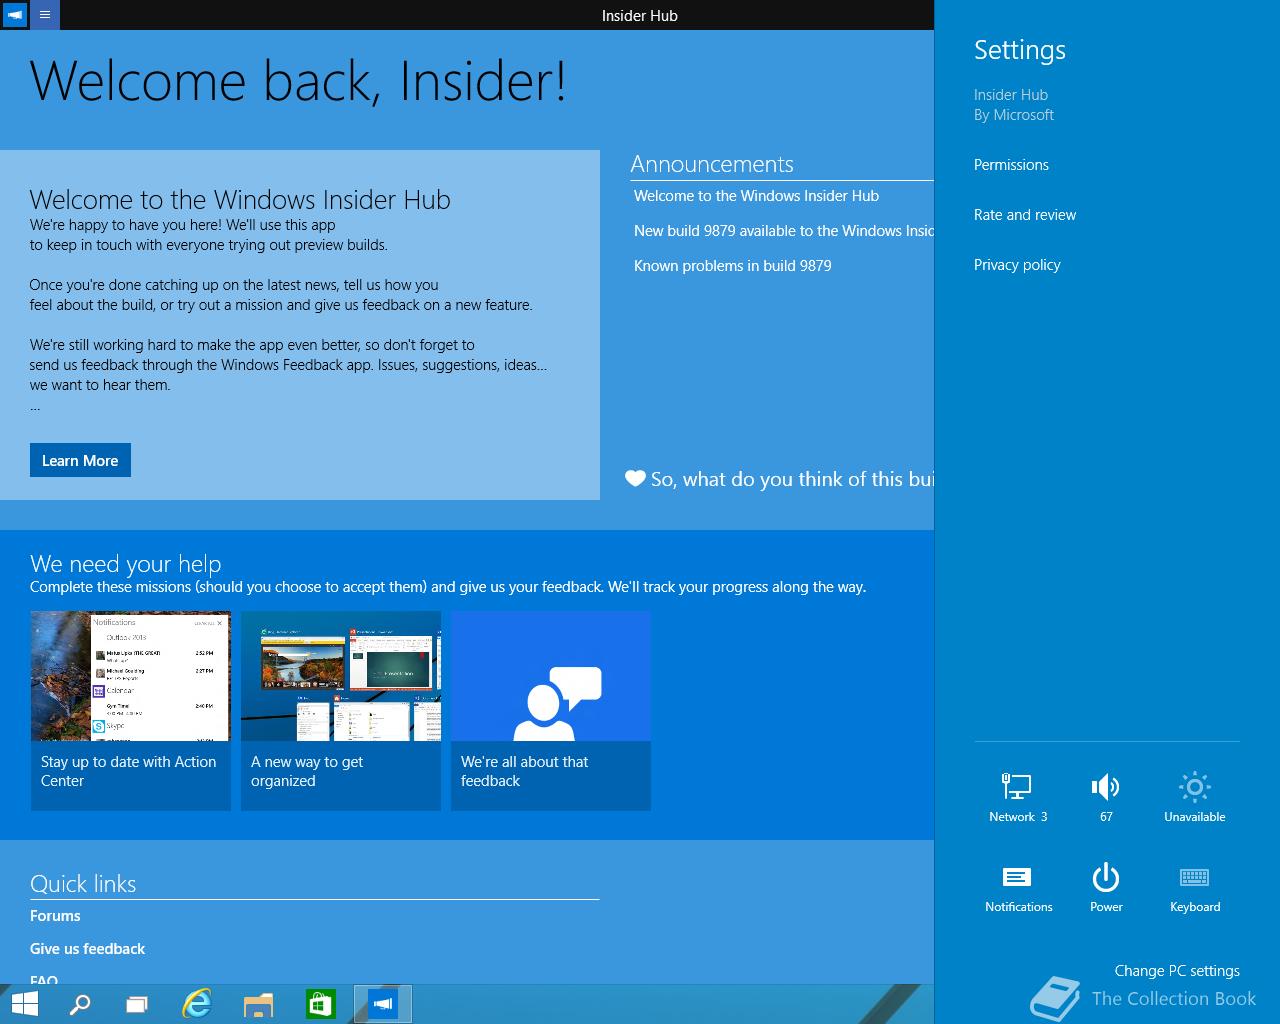
Task: Open 'Welcome to the Windows Insider Hub' announcement
Action: coord(756,196)
